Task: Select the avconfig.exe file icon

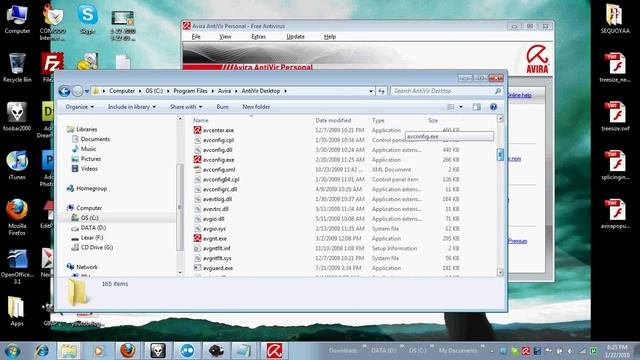Action: (x=198, y=160)
